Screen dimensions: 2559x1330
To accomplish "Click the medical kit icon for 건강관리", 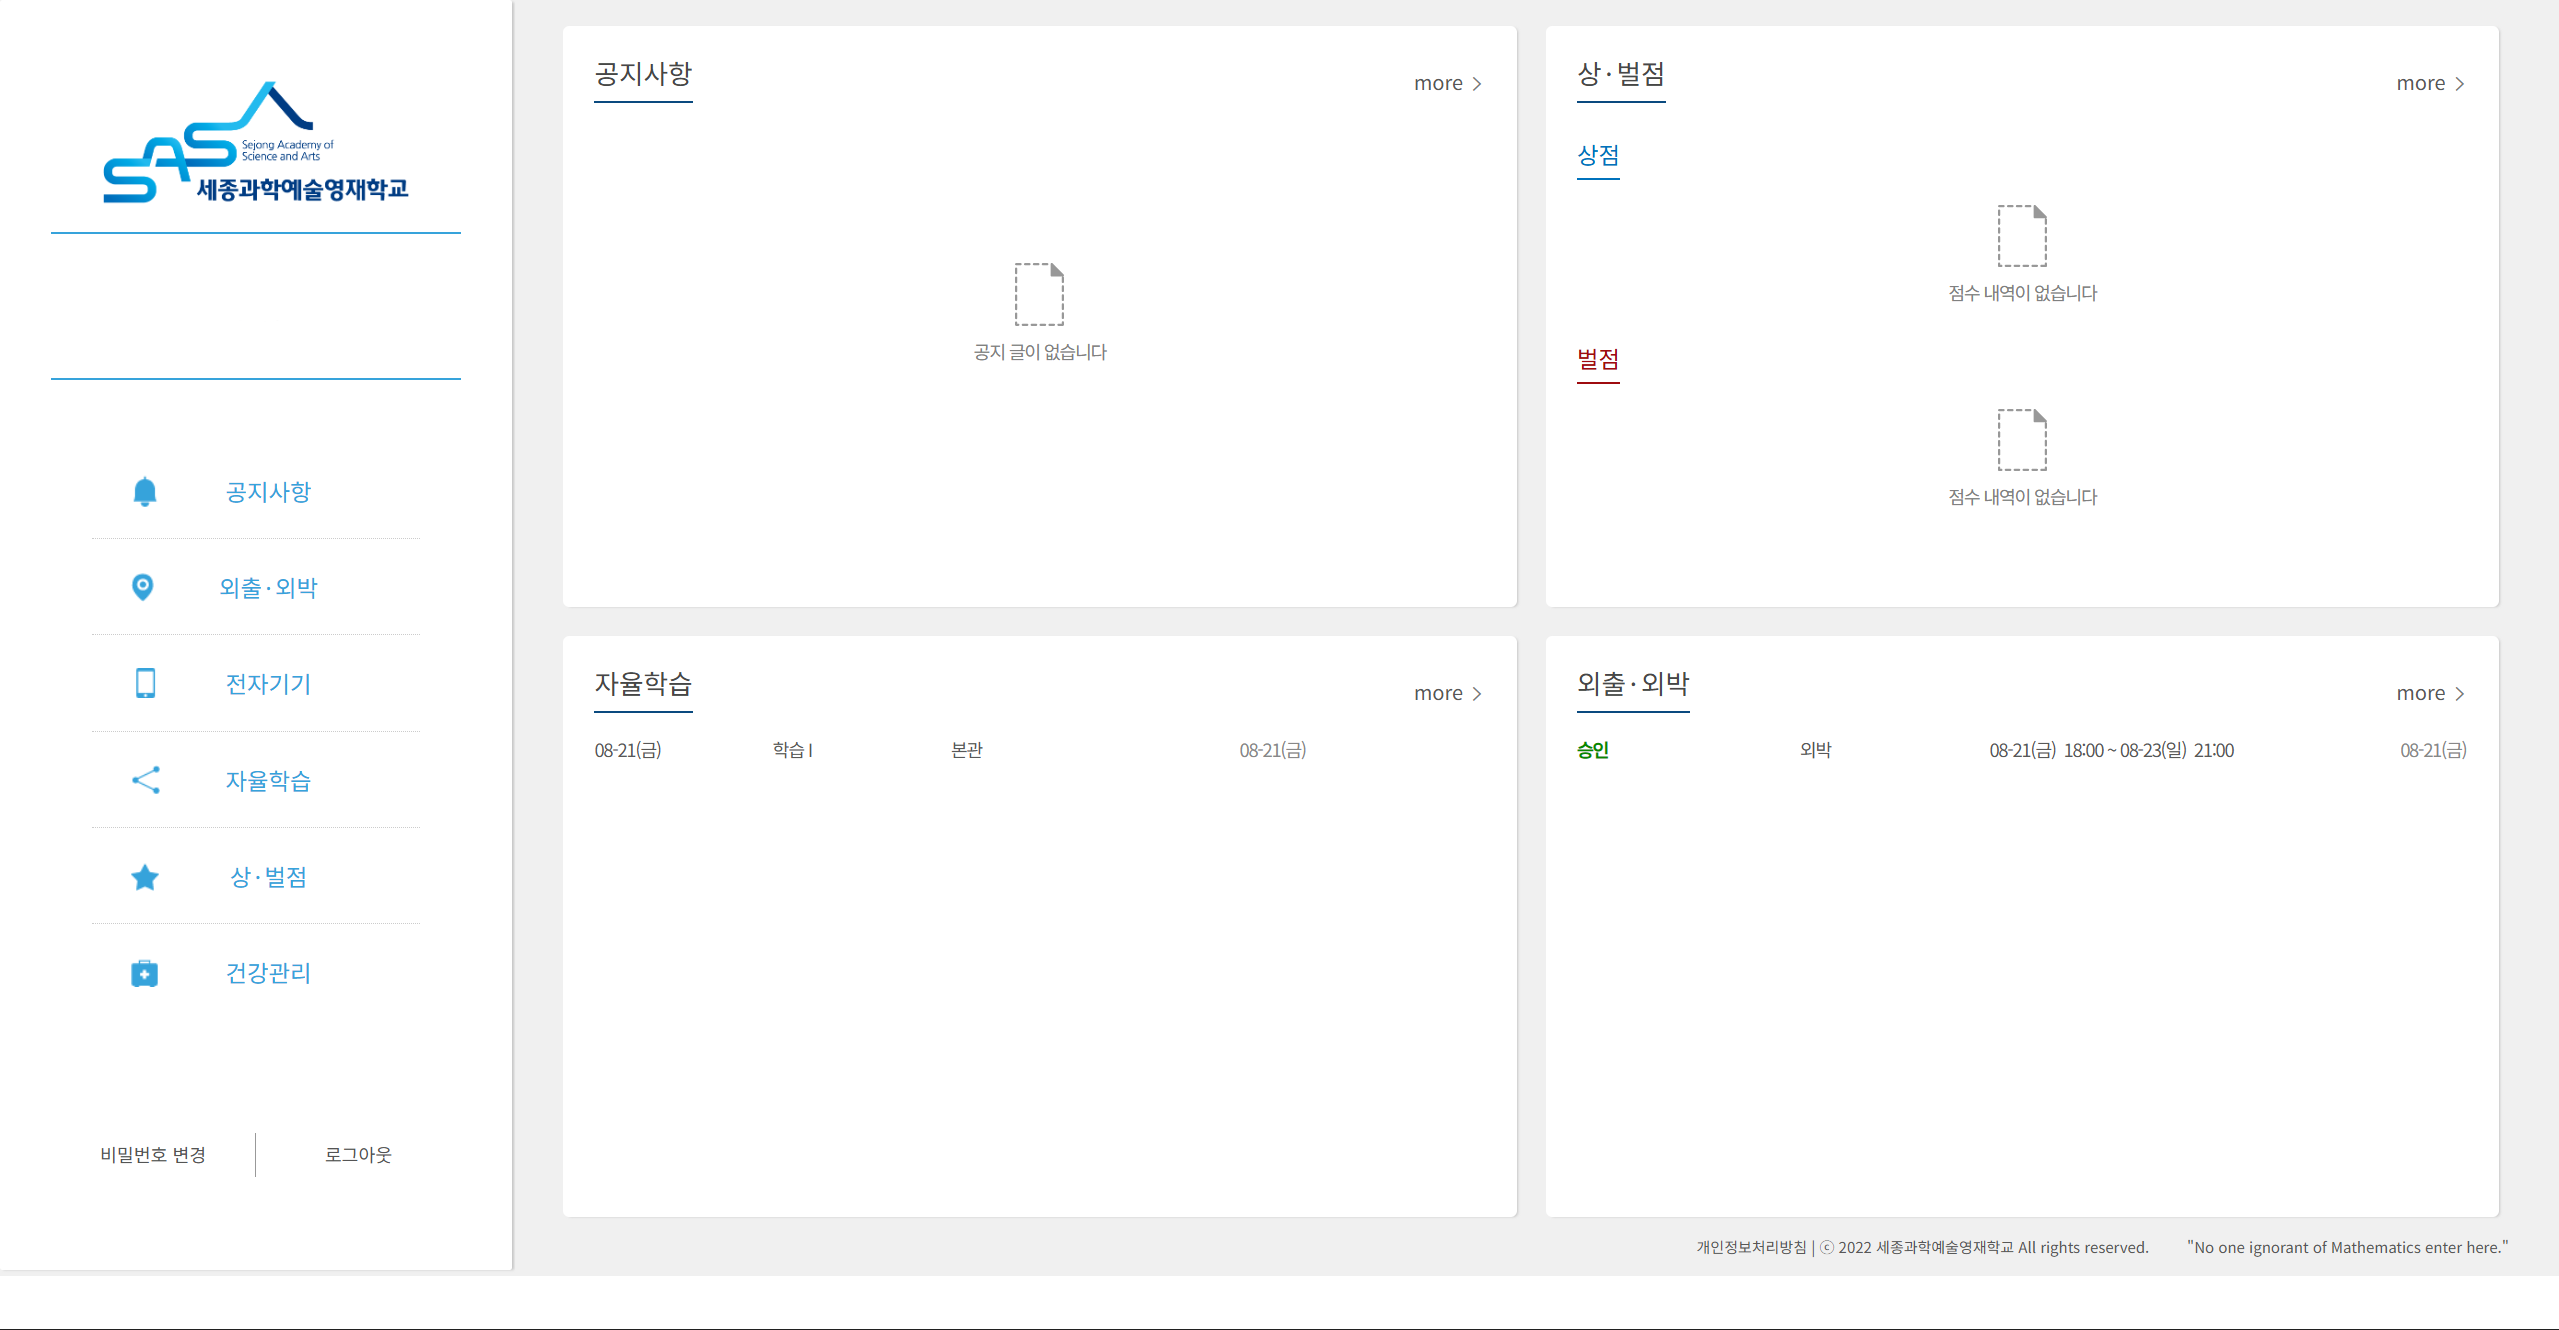I will tap(145, 973).
